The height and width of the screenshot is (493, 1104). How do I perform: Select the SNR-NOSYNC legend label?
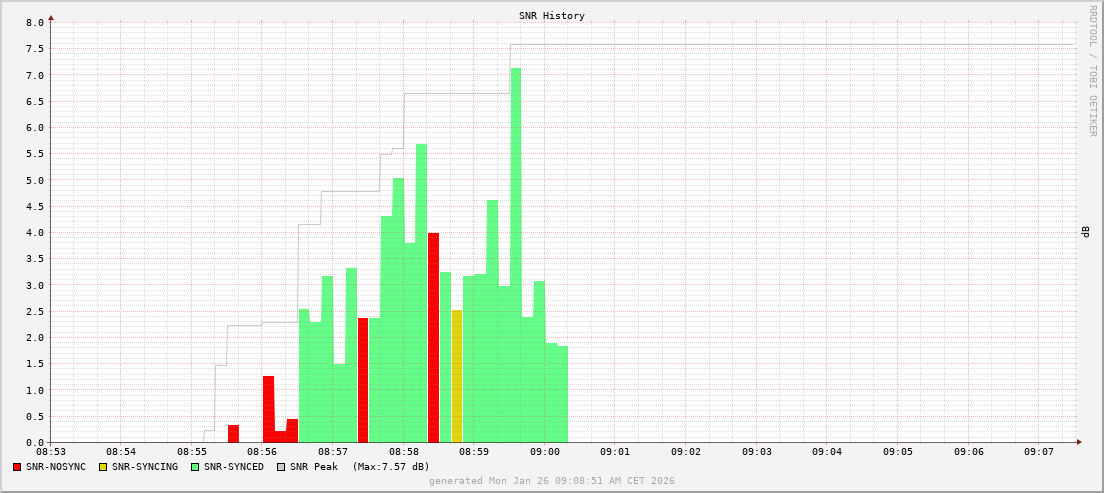pyautogui.click(x=56, y=467)
